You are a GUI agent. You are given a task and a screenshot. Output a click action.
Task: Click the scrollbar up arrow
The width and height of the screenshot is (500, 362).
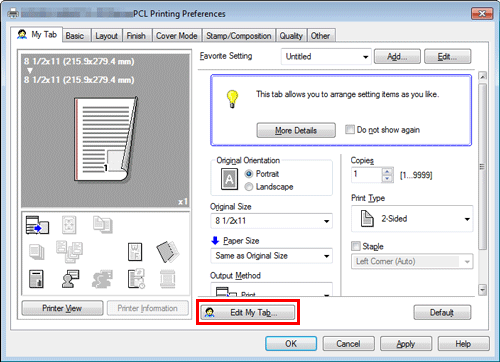(482, 76)
